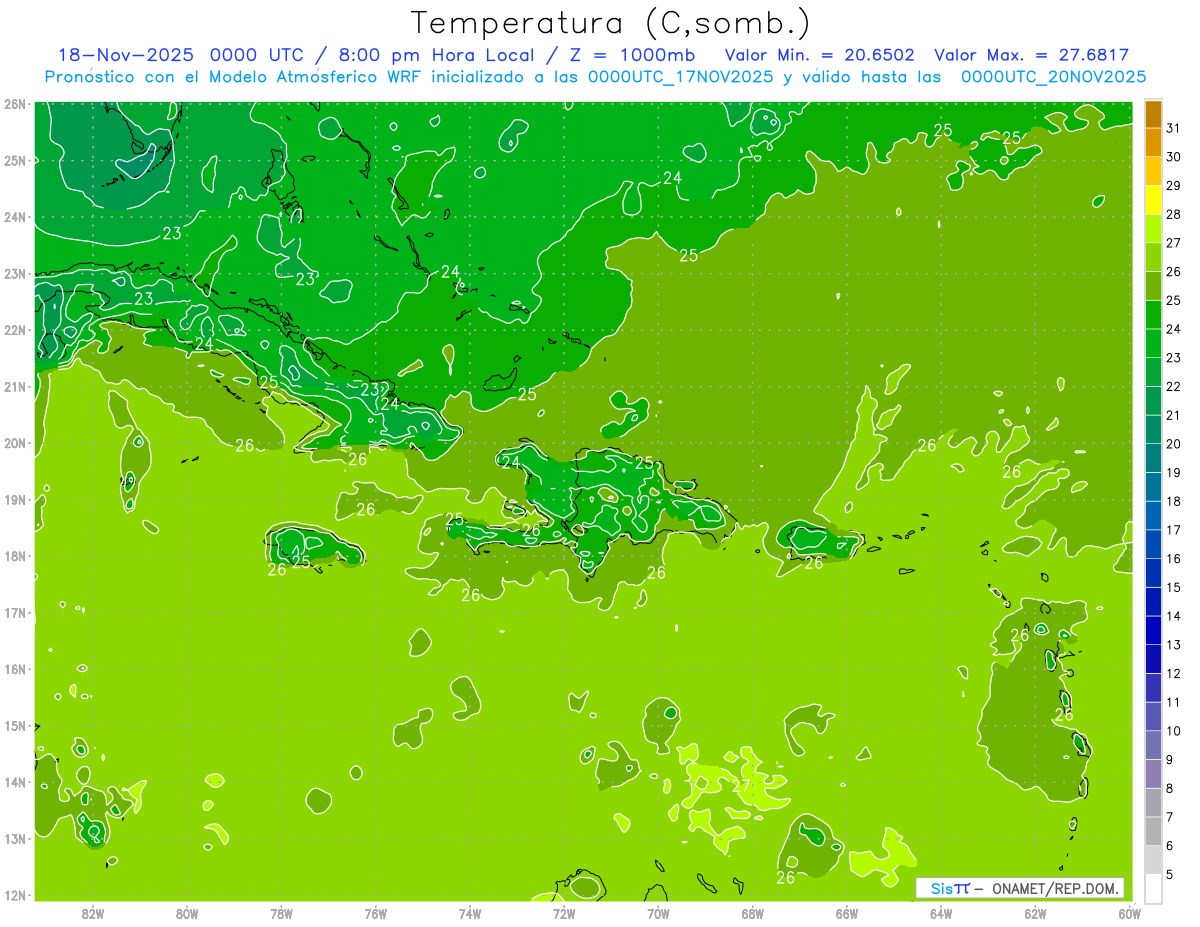Click the 19N latitude axis label
Viewport: 1200px width, 927px height.
15,499
